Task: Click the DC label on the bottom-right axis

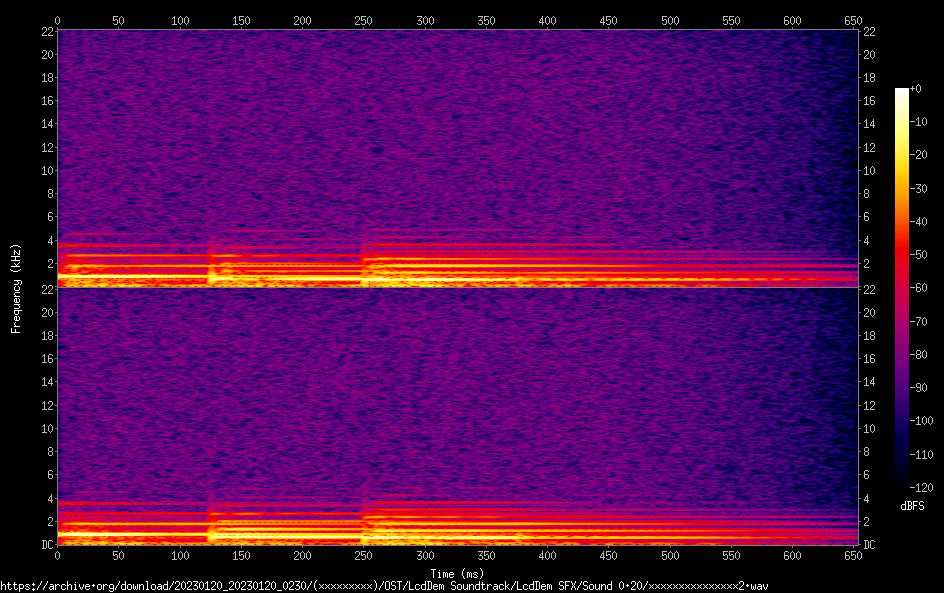Action: pos(869,545)
